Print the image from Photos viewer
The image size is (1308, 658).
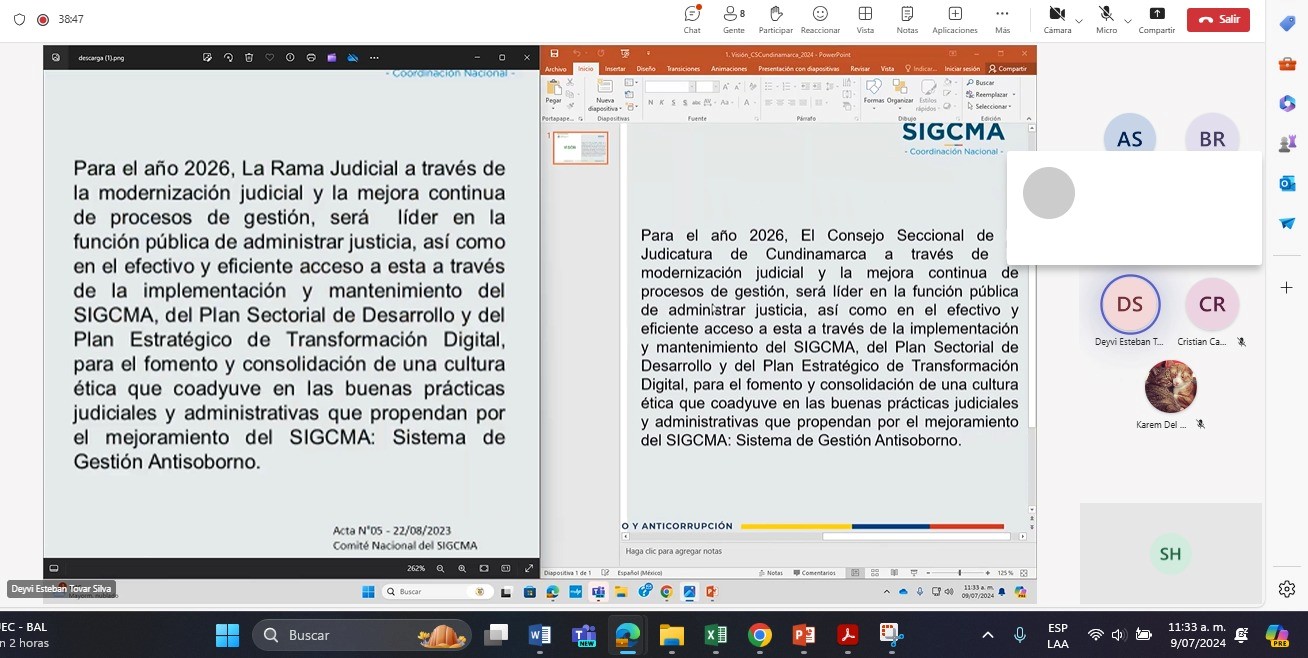click(311, 58)
